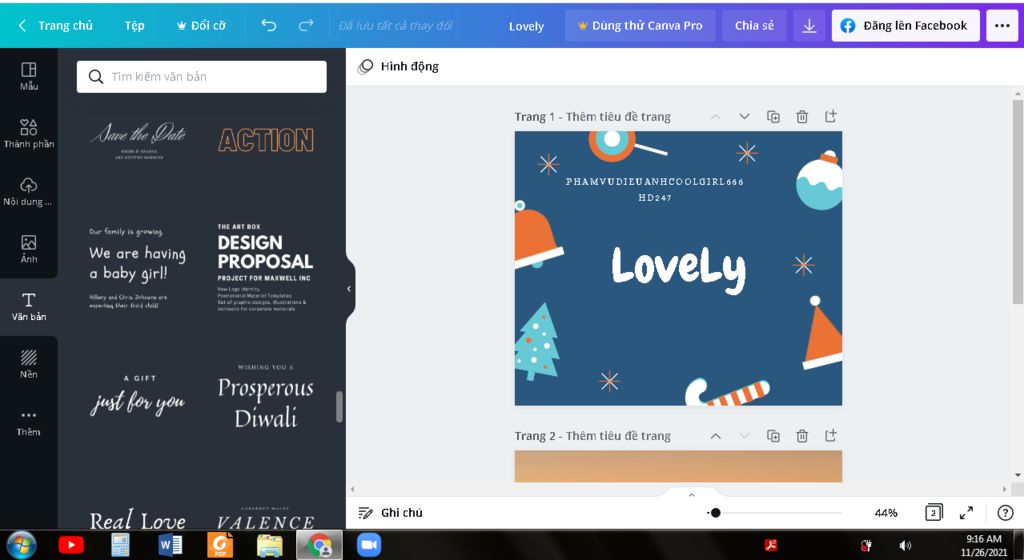Add new page after page 1
Image resolution: width=1024 pixels, height=560 pixels.
click(831, 116)
